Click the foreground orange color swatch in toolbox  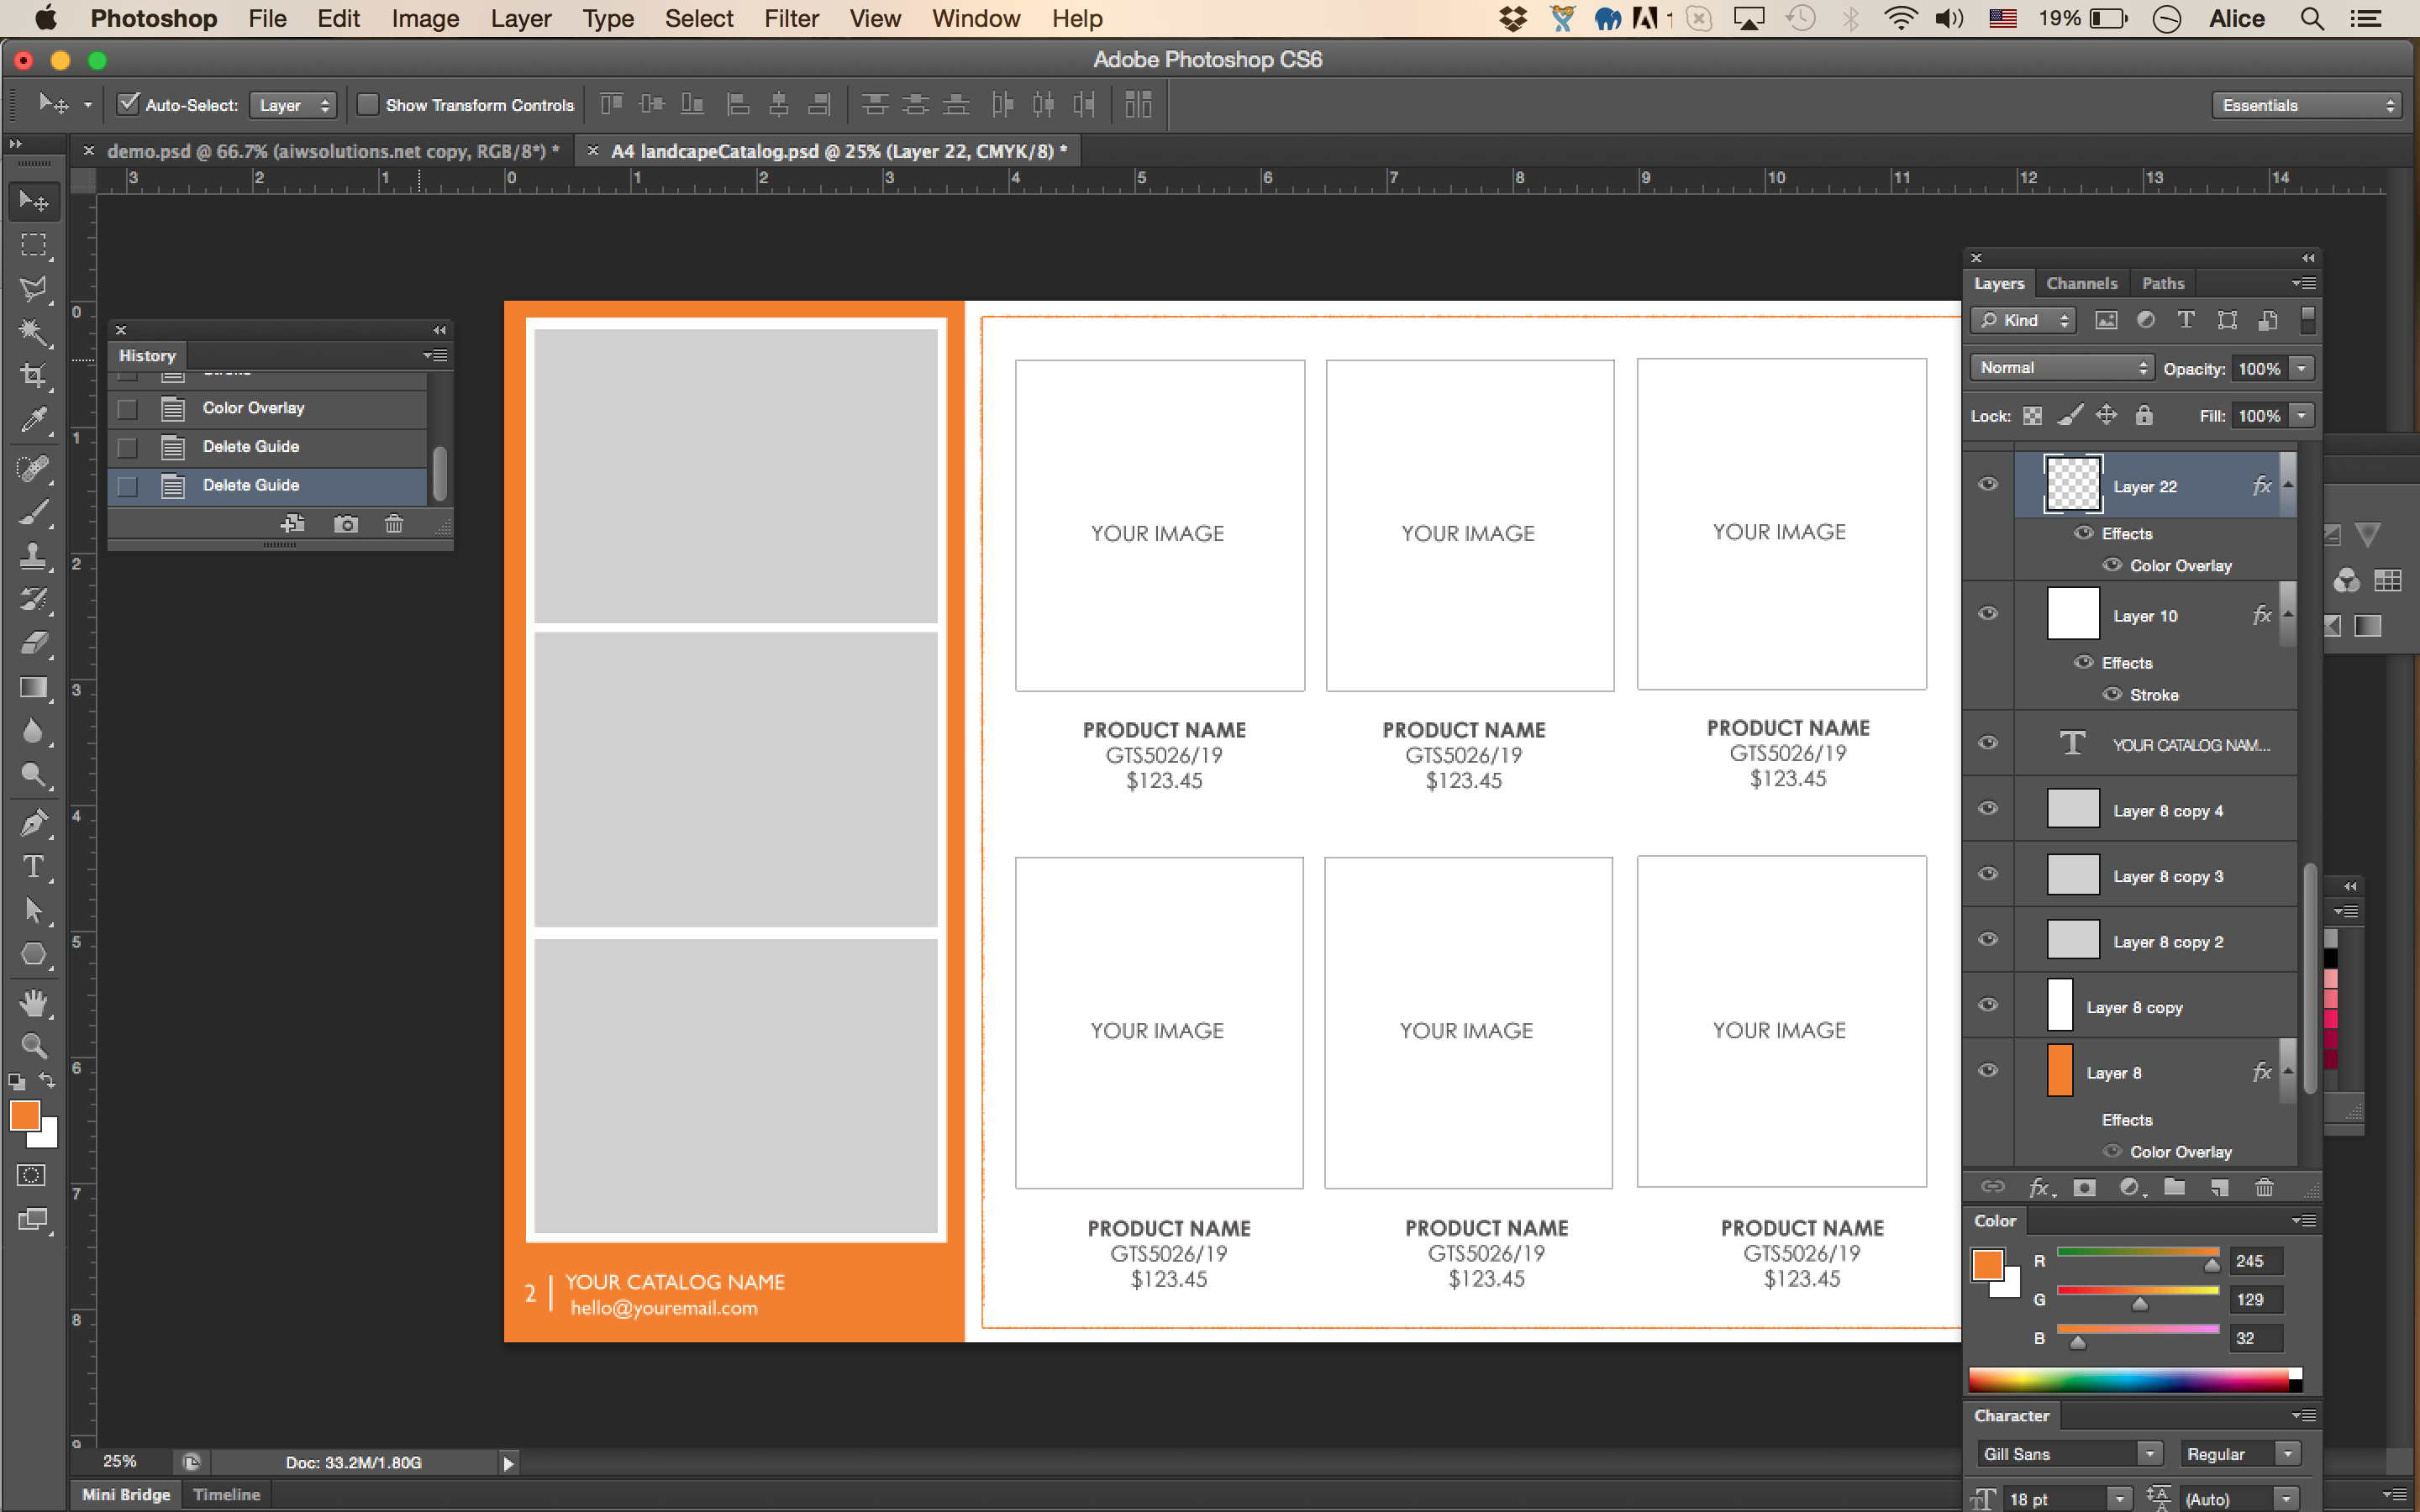tap(25, 1114)
